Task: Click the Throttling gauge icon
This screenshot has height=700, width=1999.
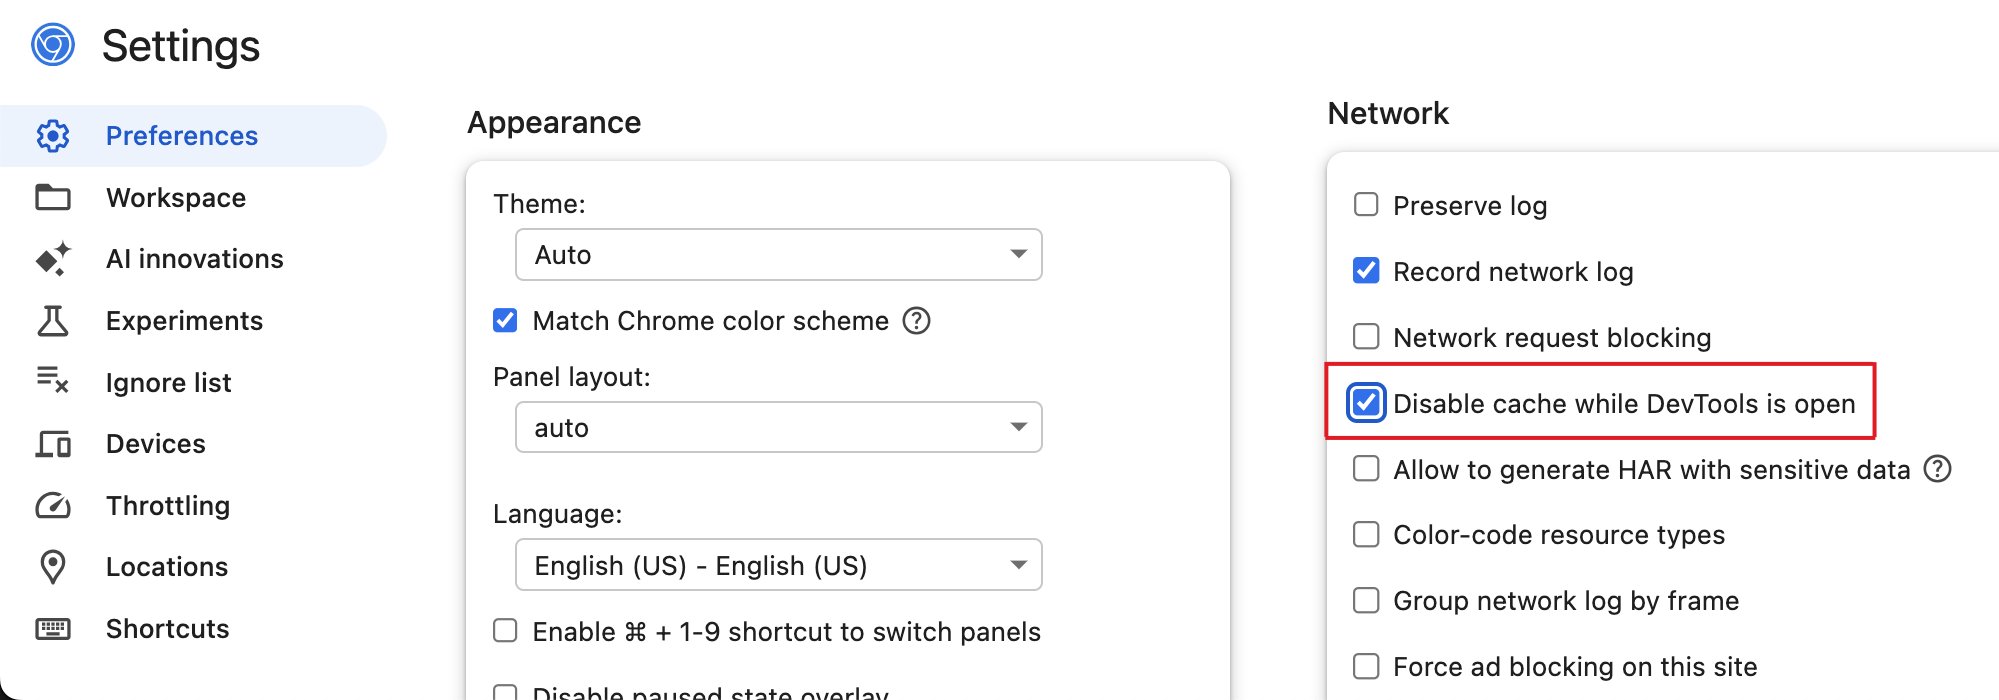Action: (53, 506)
